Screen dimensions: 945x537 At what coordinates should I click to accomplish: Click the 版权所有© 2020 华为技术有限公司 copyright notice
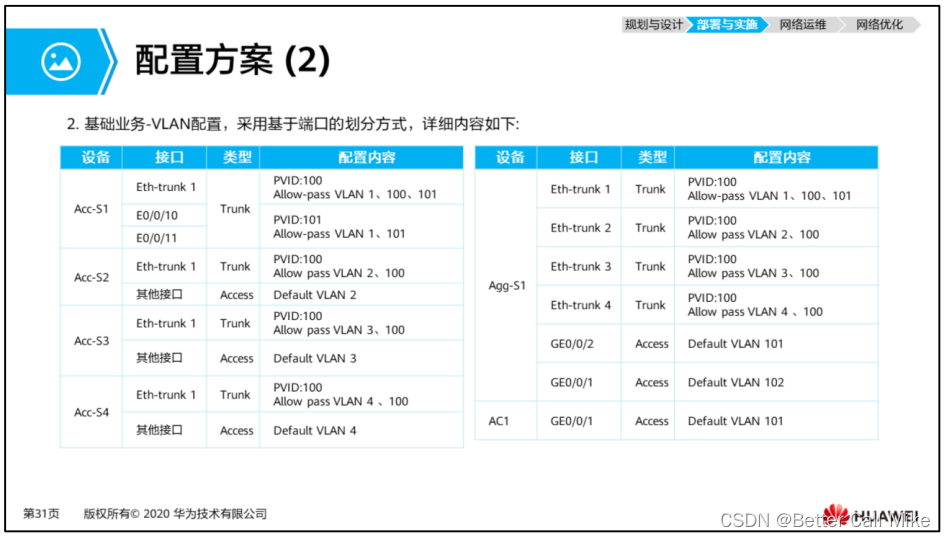[175, 513]
